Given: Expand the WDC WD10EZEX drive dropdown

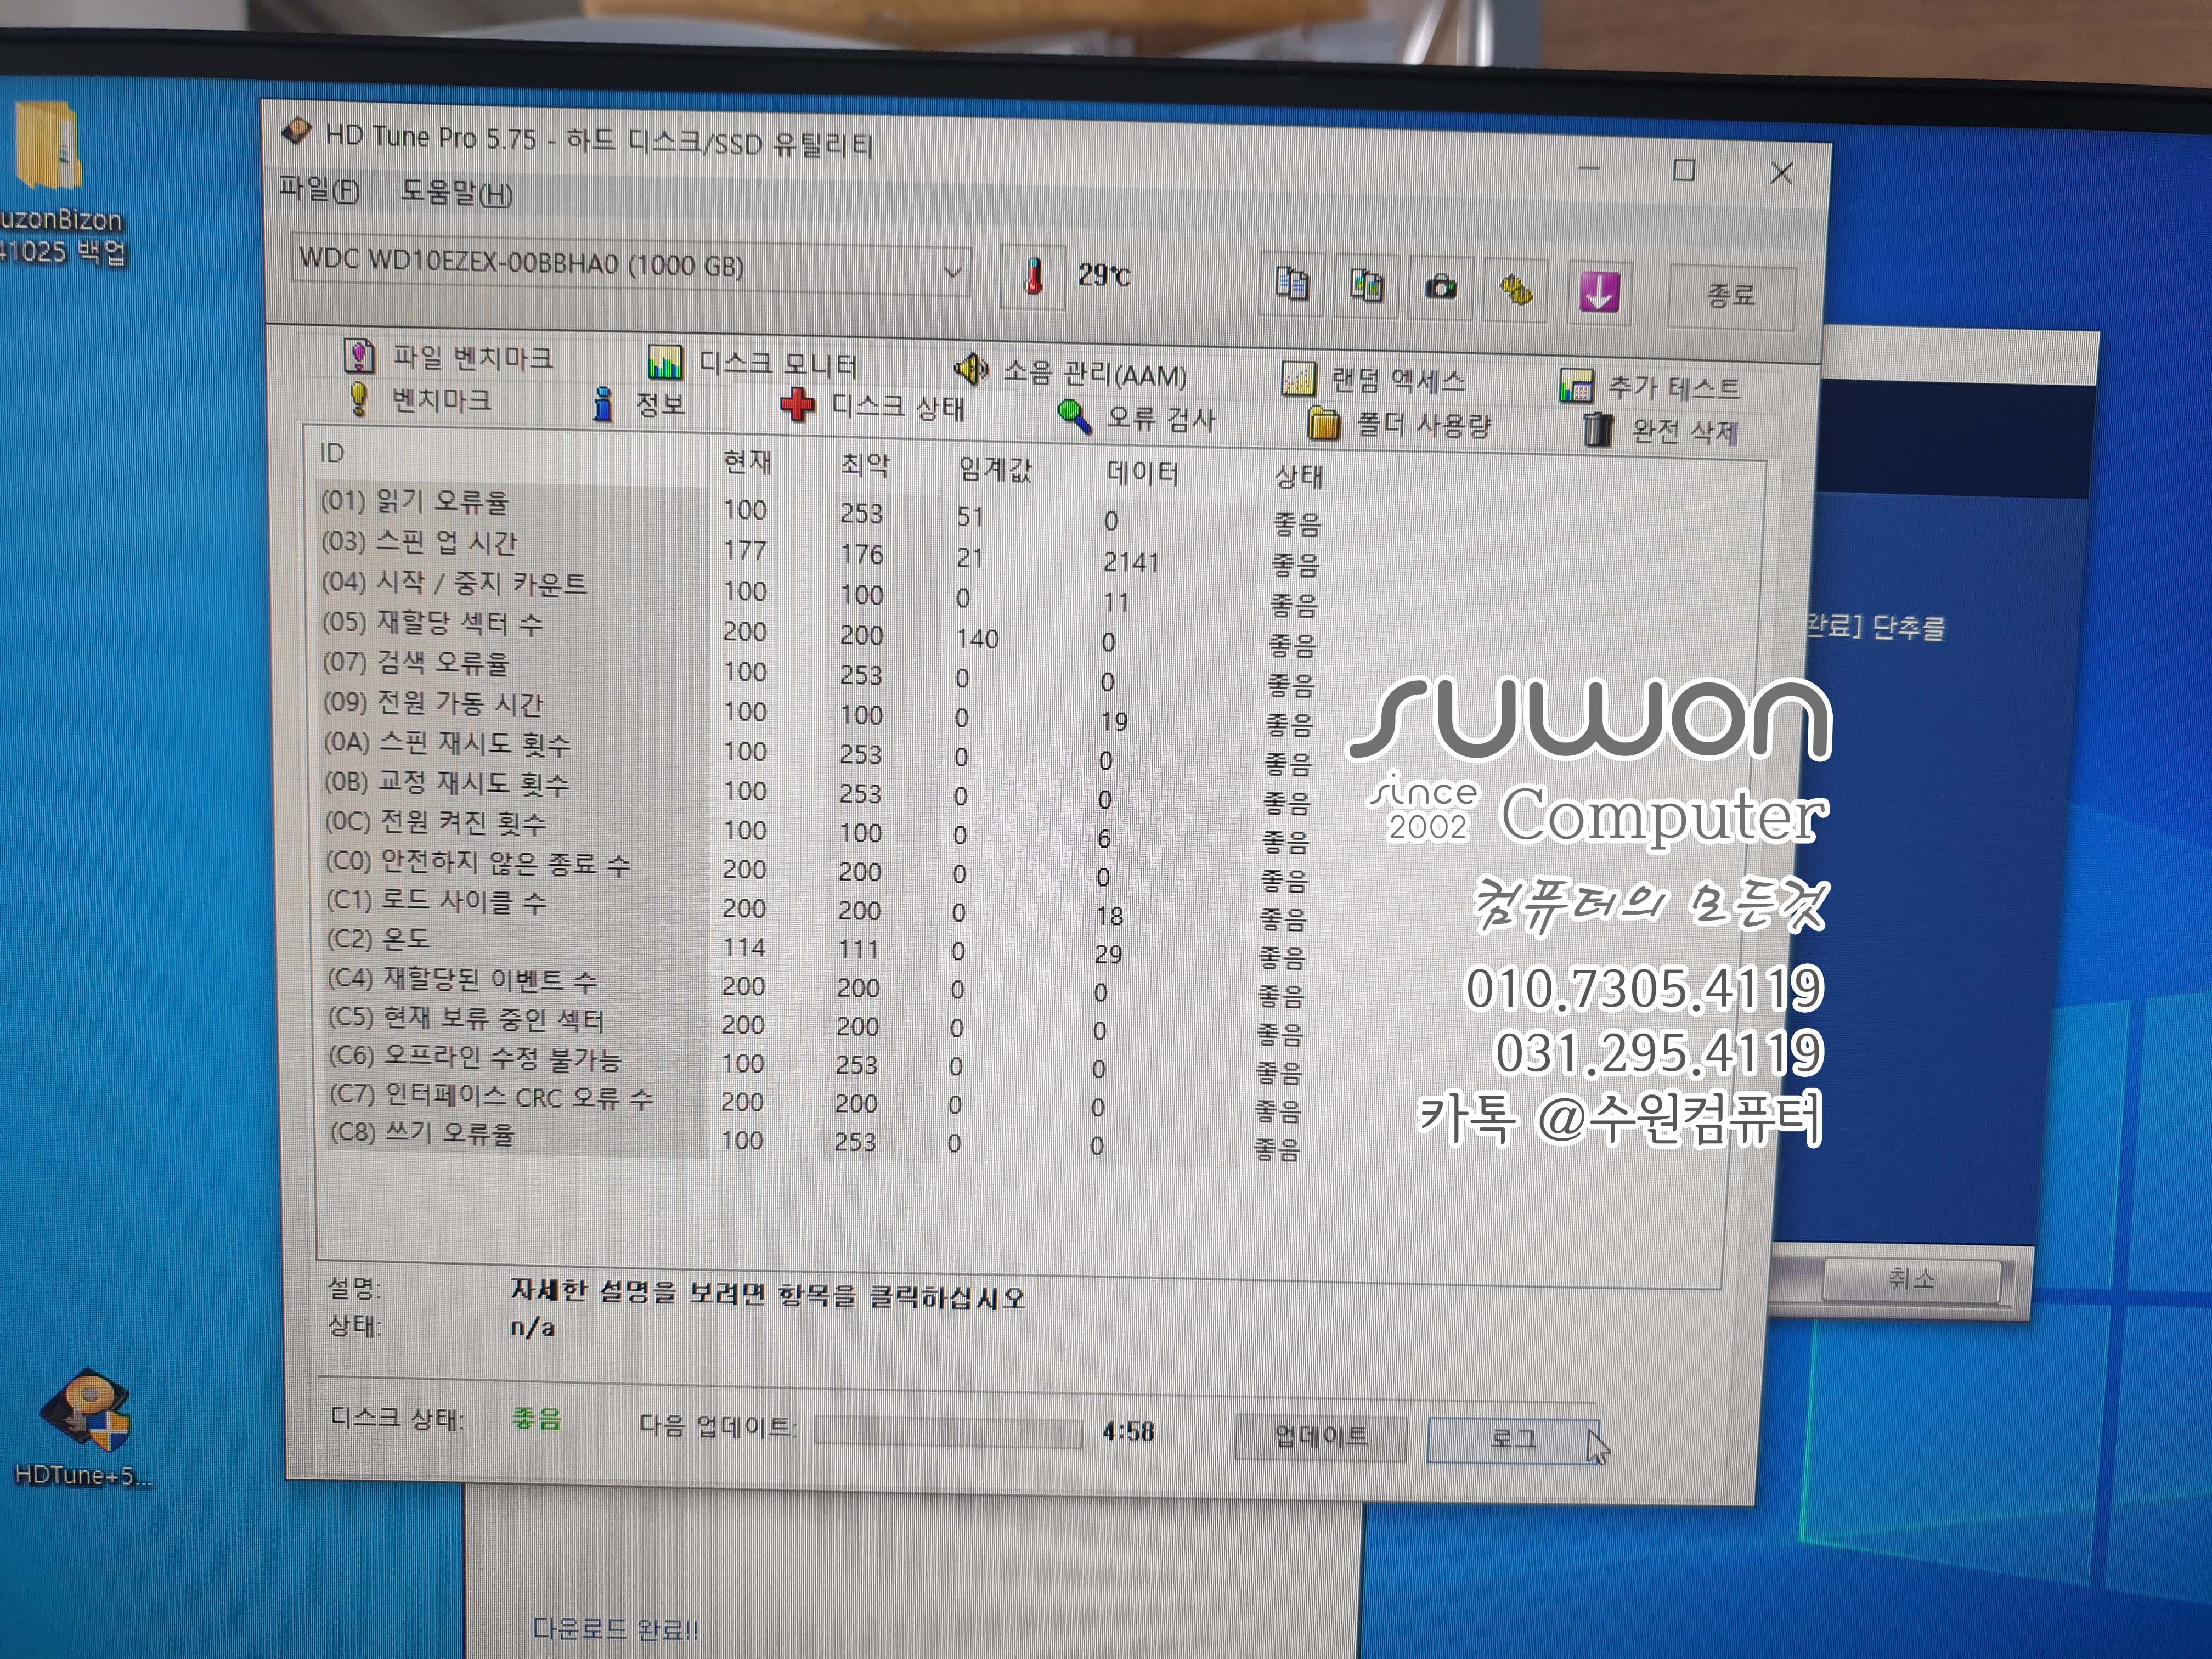Looking at the screenshot, I should 952,271.
